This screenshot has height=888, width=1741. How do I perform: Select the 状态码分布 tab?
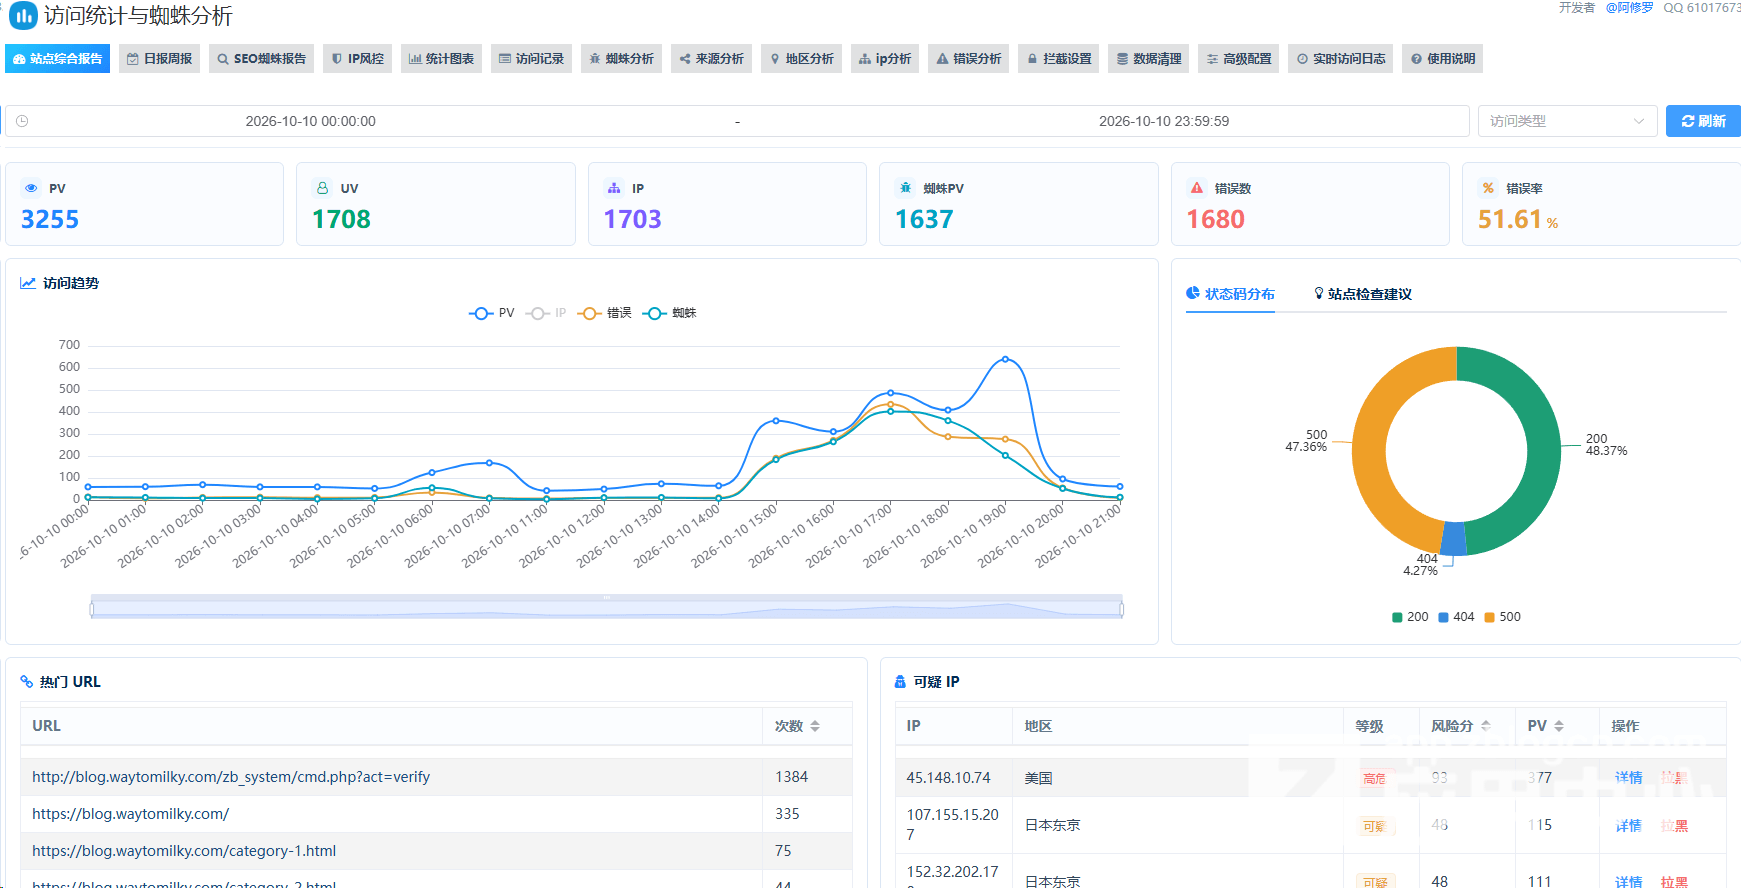(x=1230, y=294)
